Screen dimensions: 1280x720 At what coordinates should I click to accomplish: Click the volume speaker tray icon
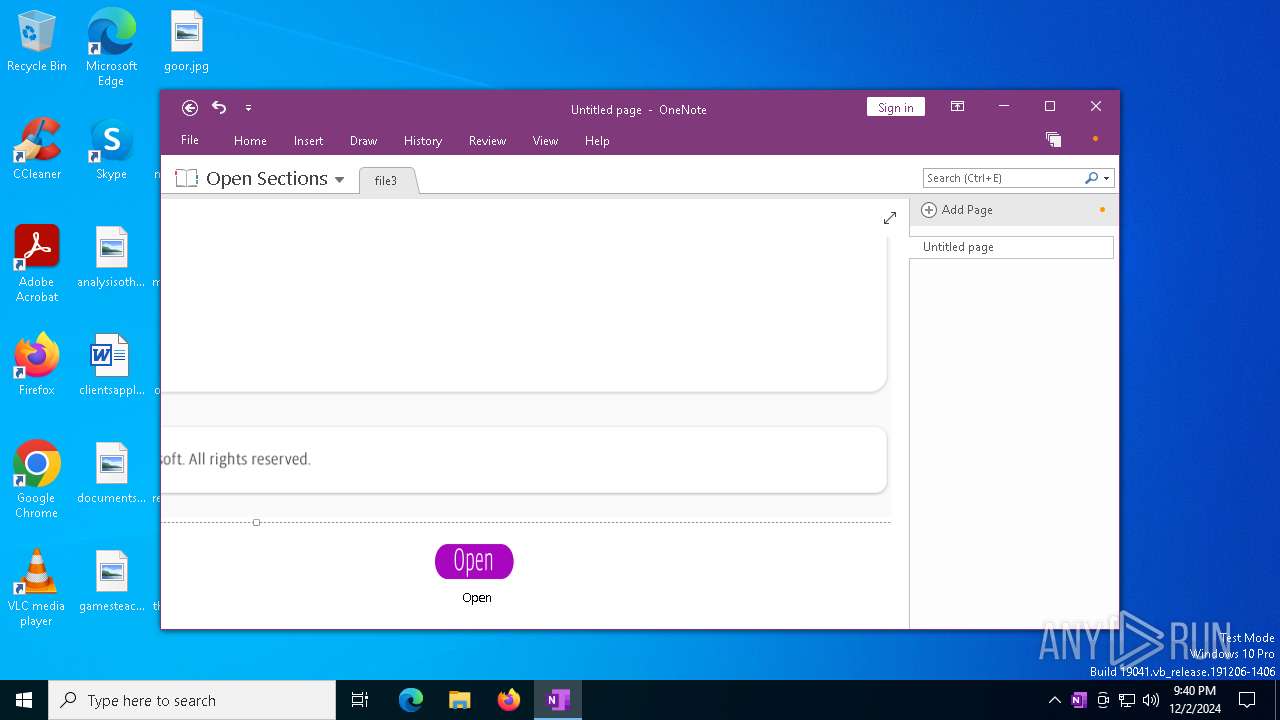point(1150,700)
